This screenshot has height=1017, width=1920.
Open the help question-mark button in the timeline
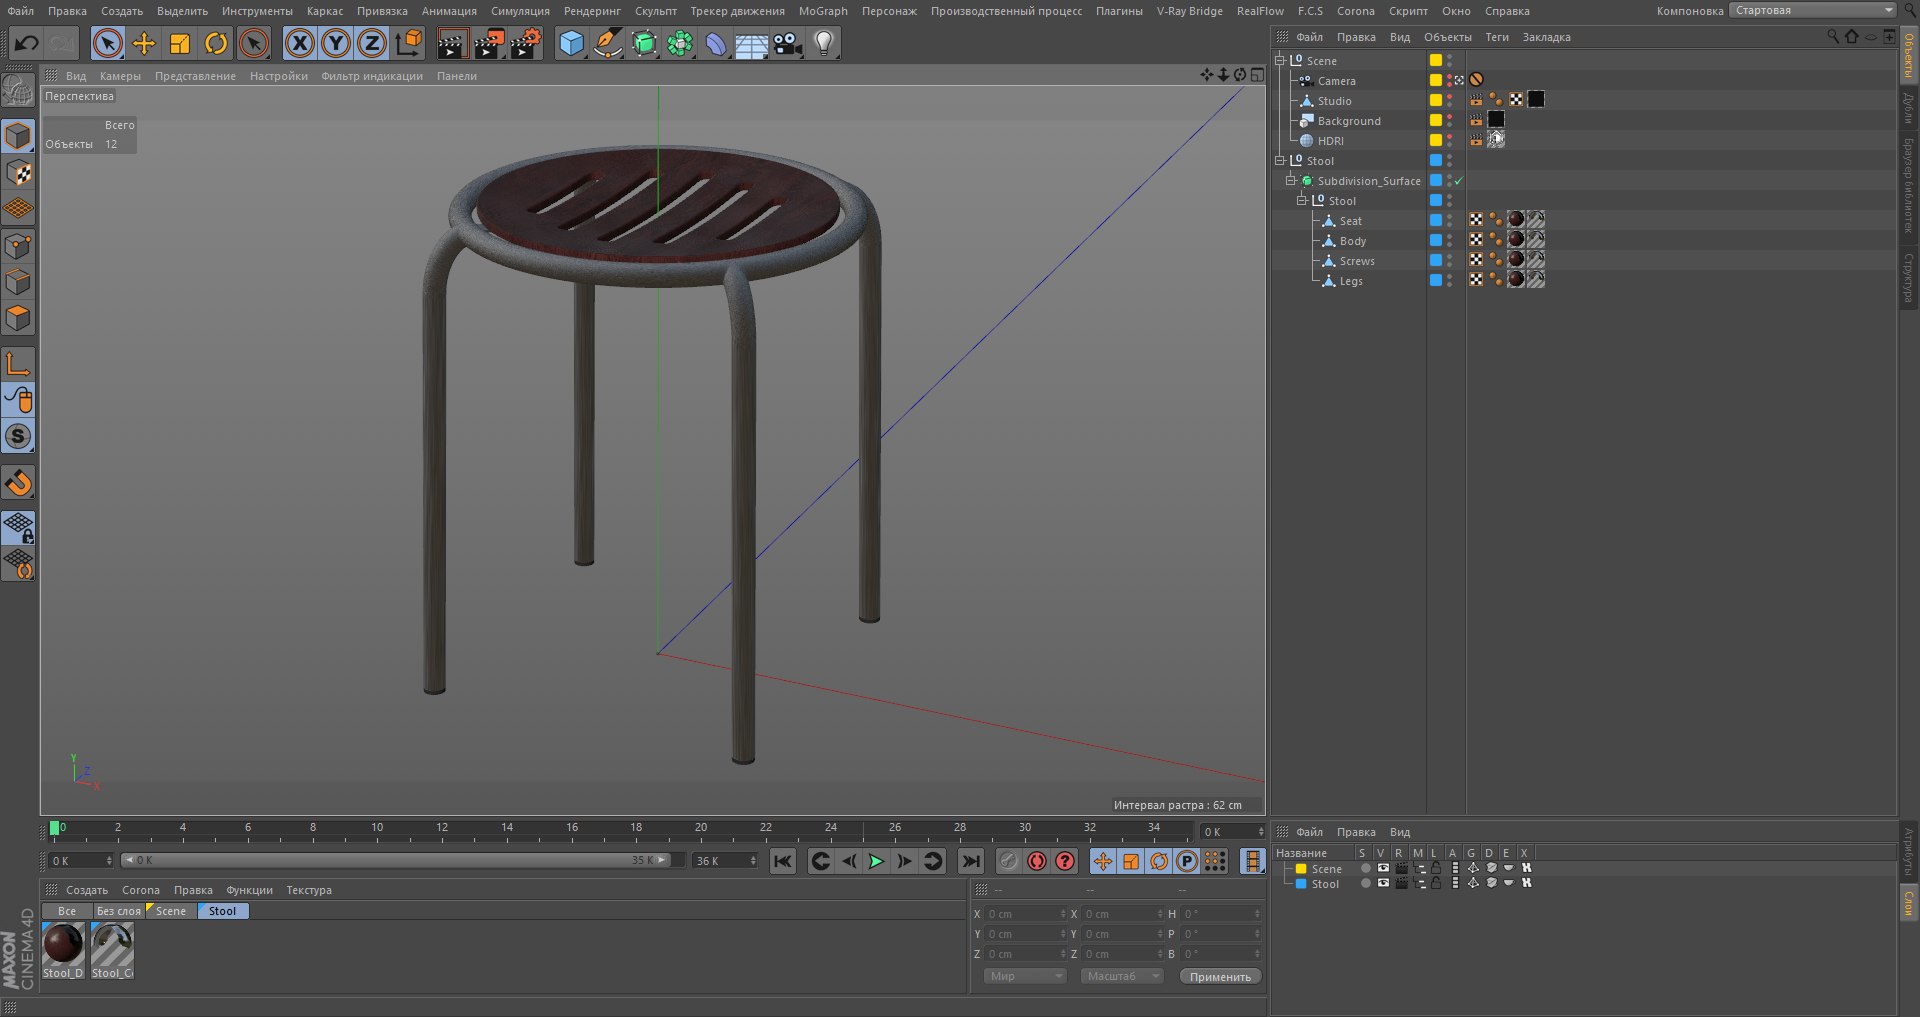point(1066,861)
